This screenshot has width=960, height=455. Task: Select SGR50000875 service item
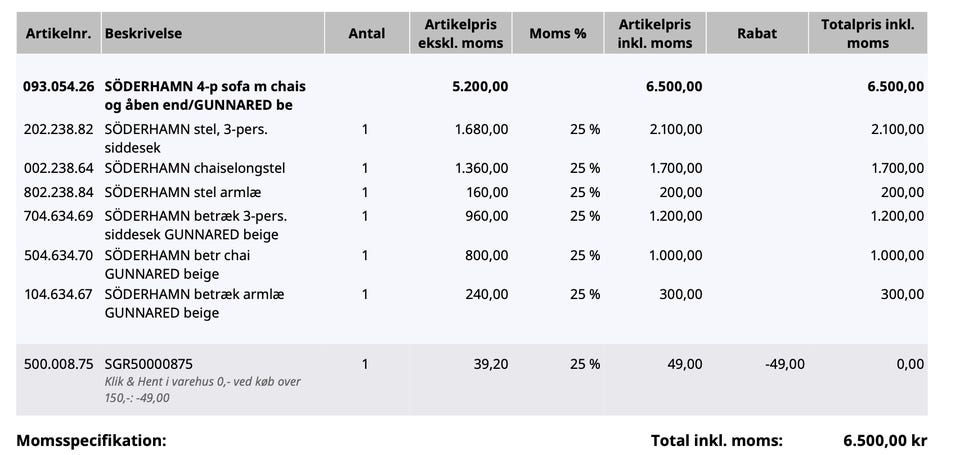coord(149,364)
